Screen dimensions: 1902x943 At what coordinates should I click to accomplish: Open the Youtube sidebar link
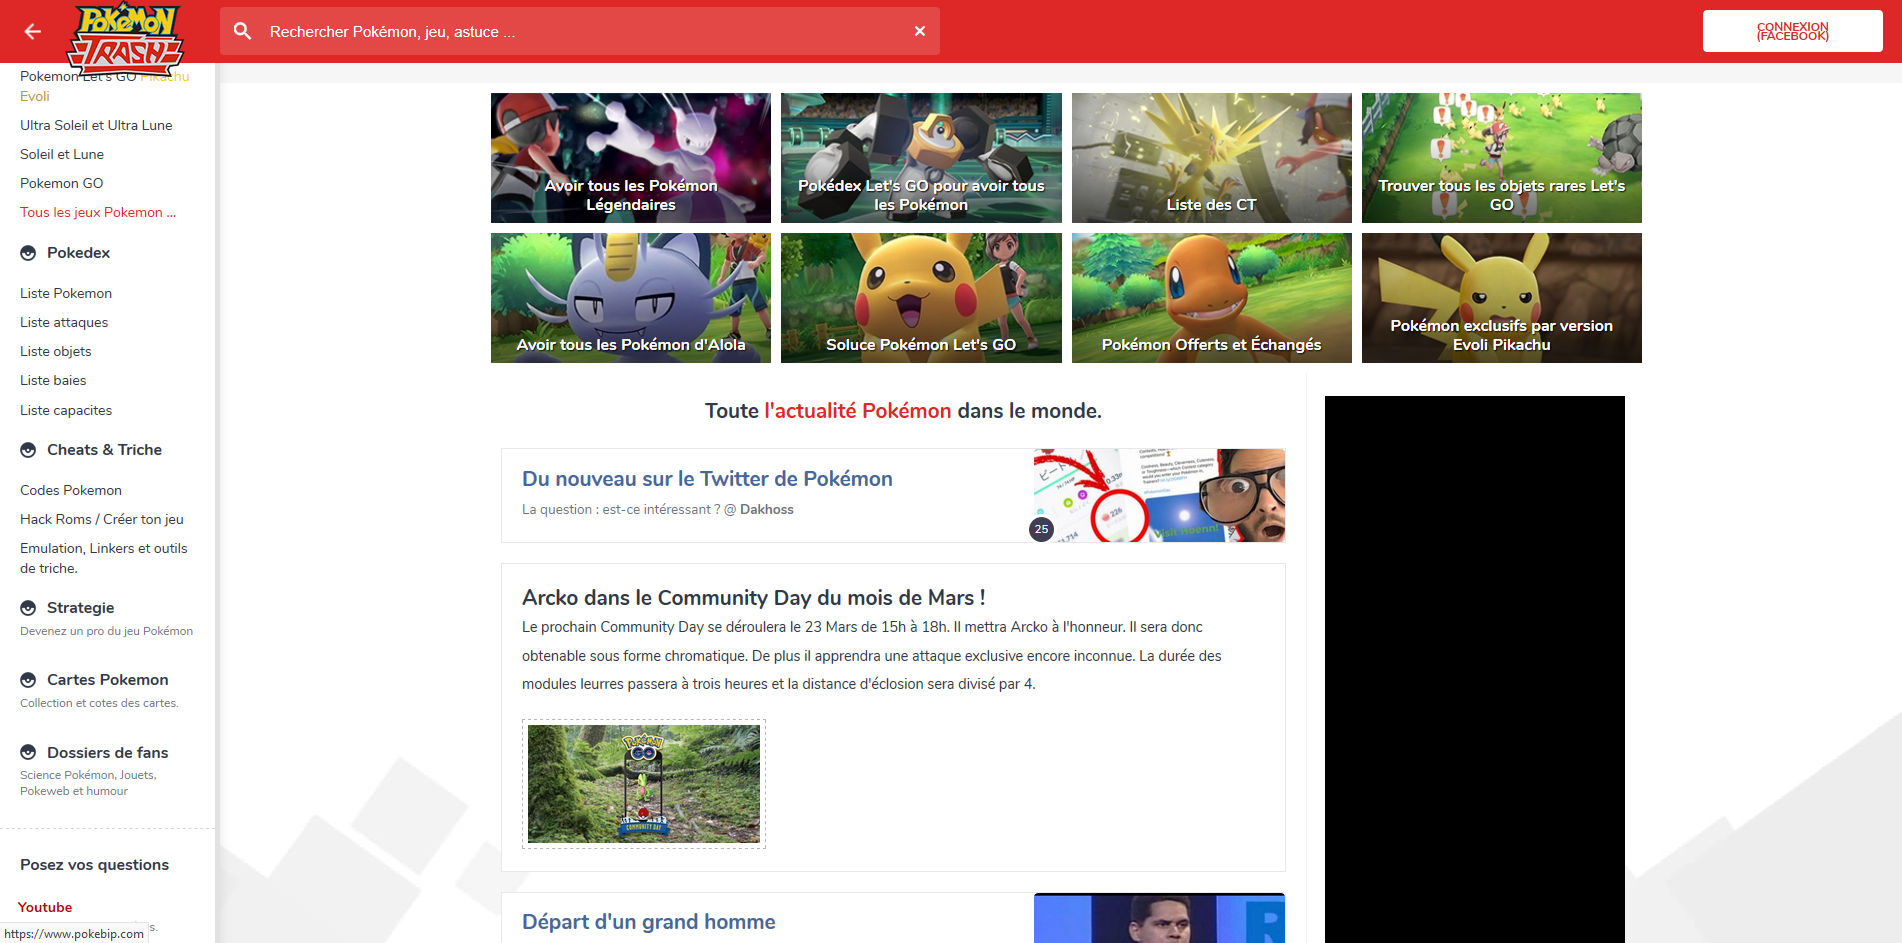pos(45,907)
